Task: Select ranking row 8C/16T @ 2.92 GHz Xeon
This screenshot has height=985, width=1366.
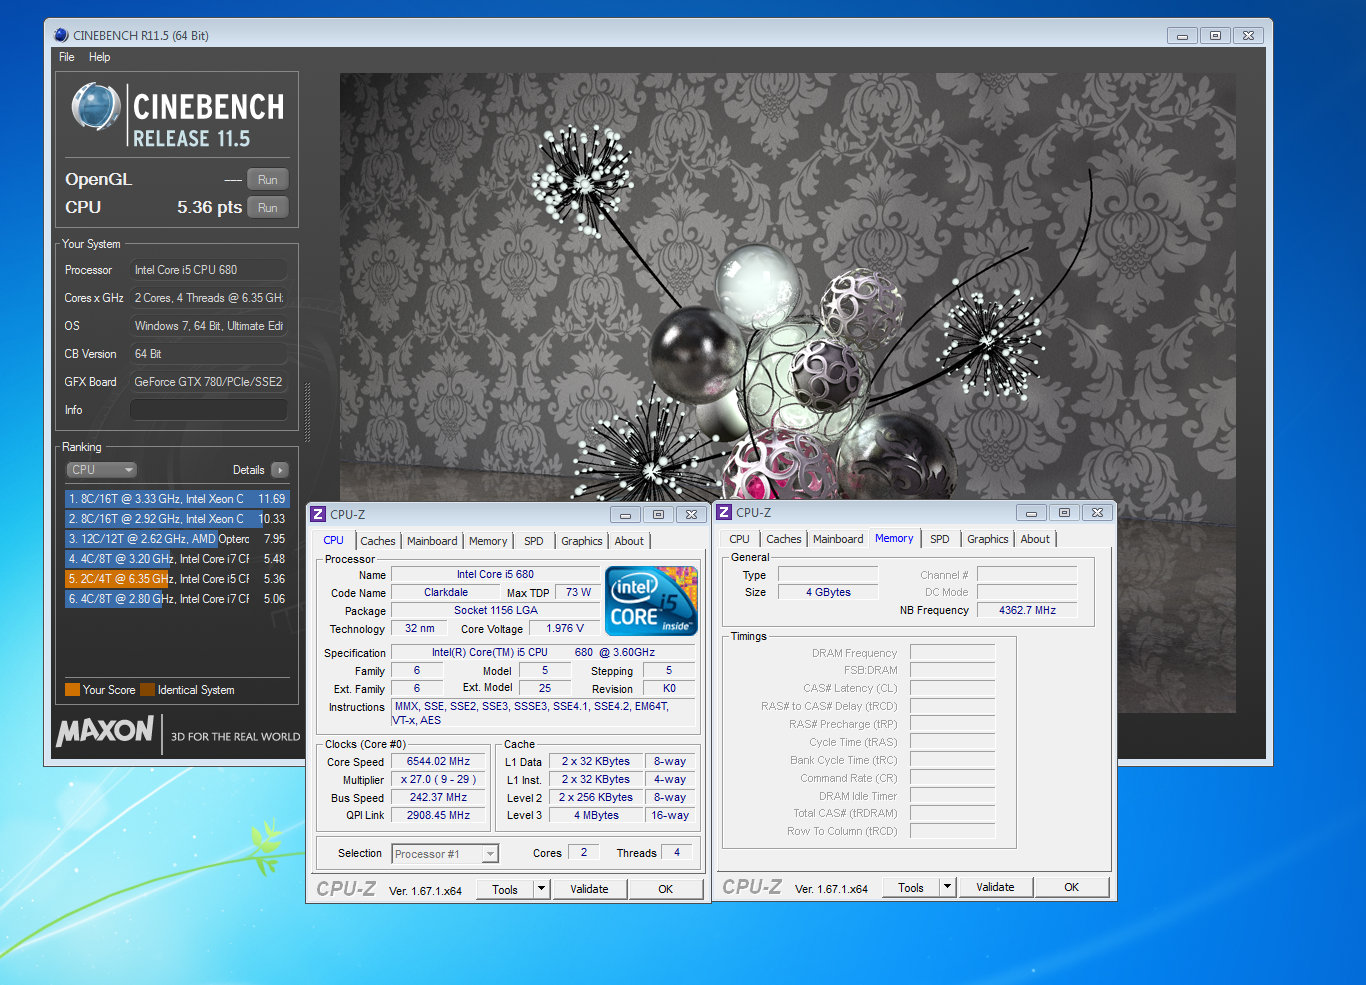Action: pyautogui.click(x=177, y=519)
